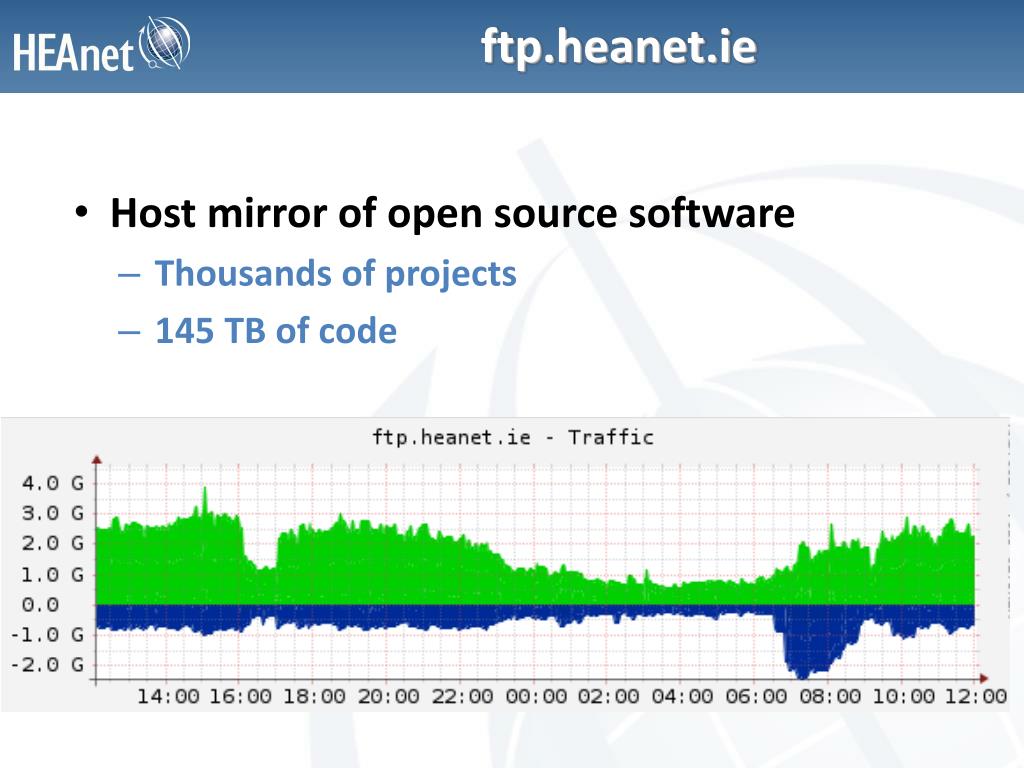Click the 00:00 time axis label
Image resolution: width=1024 pixels, height=768 pixels.
point(536,696)
